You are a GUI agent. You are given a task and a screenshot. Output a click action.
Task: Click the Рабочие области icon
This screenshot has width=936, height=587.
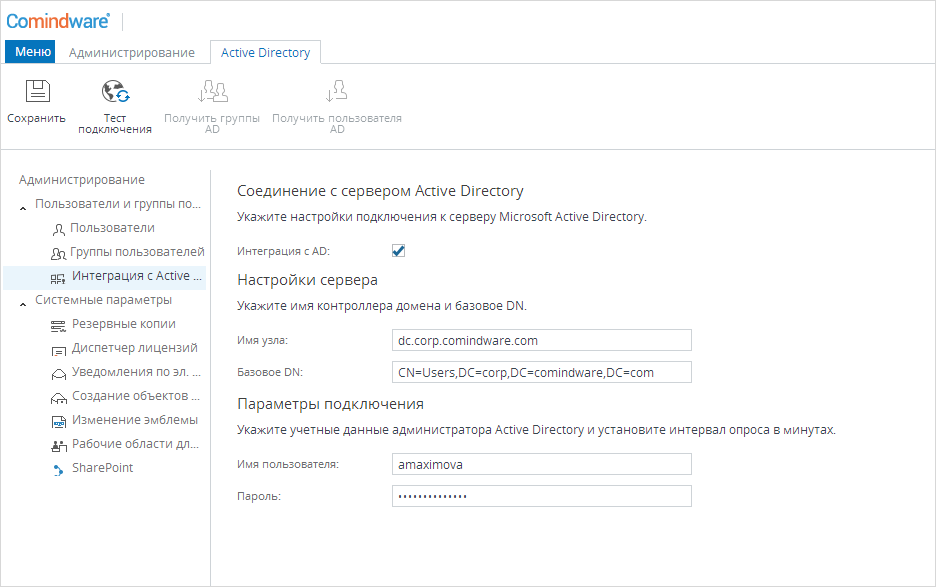point(58,446)
